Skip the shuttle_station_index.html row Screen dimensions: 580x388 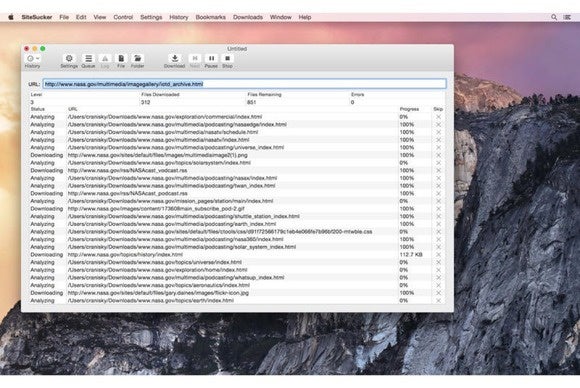pyautogui.click(x=438, y=216)
